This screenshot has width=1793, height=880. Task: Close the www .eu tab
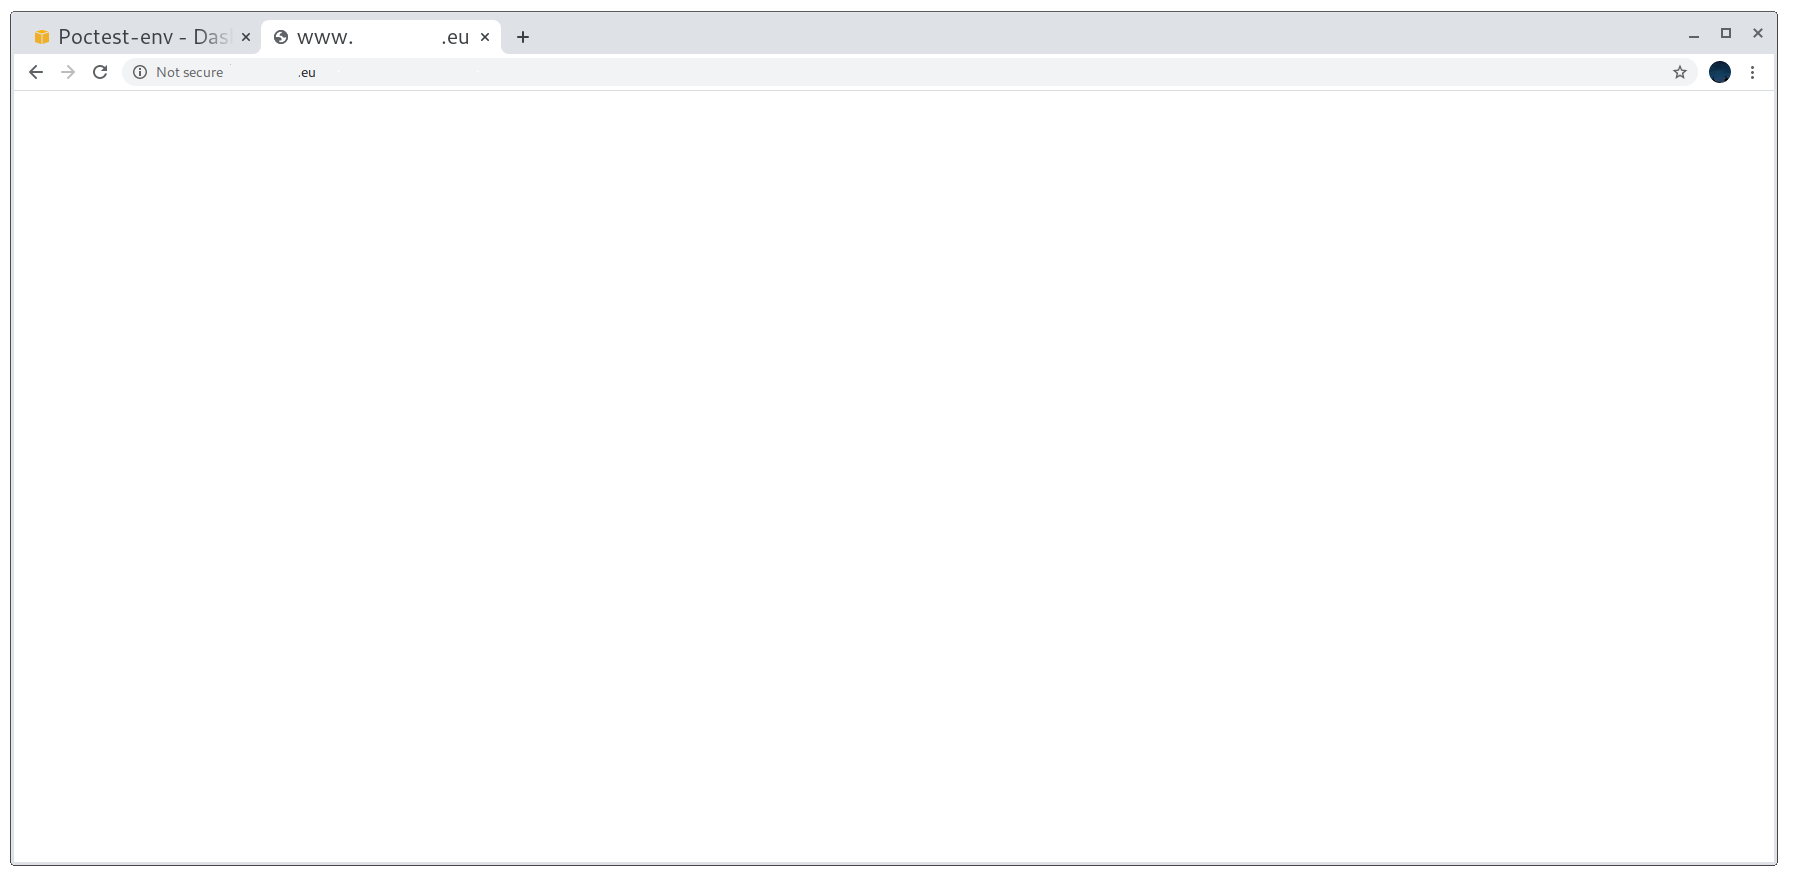click(x=485, y=37)
